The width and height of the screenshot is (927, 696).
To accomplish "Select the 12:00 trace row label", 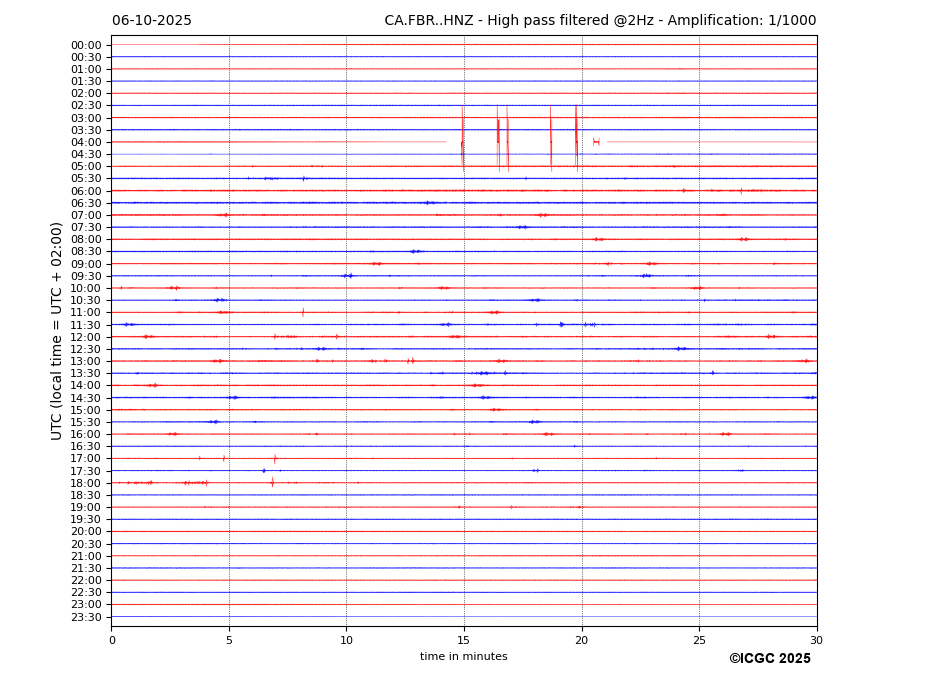I will (x=86, y=337).
